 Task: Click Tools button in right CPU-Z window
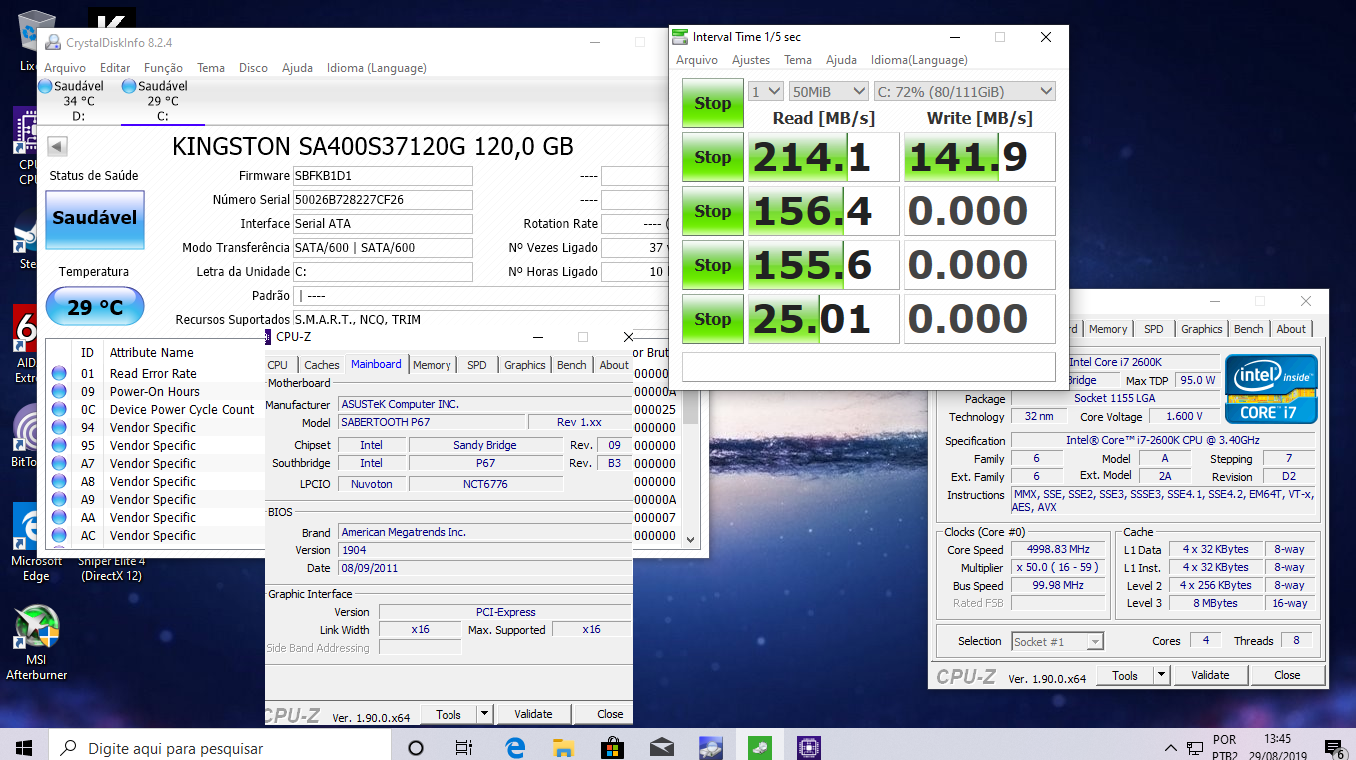pos(1125,675)
